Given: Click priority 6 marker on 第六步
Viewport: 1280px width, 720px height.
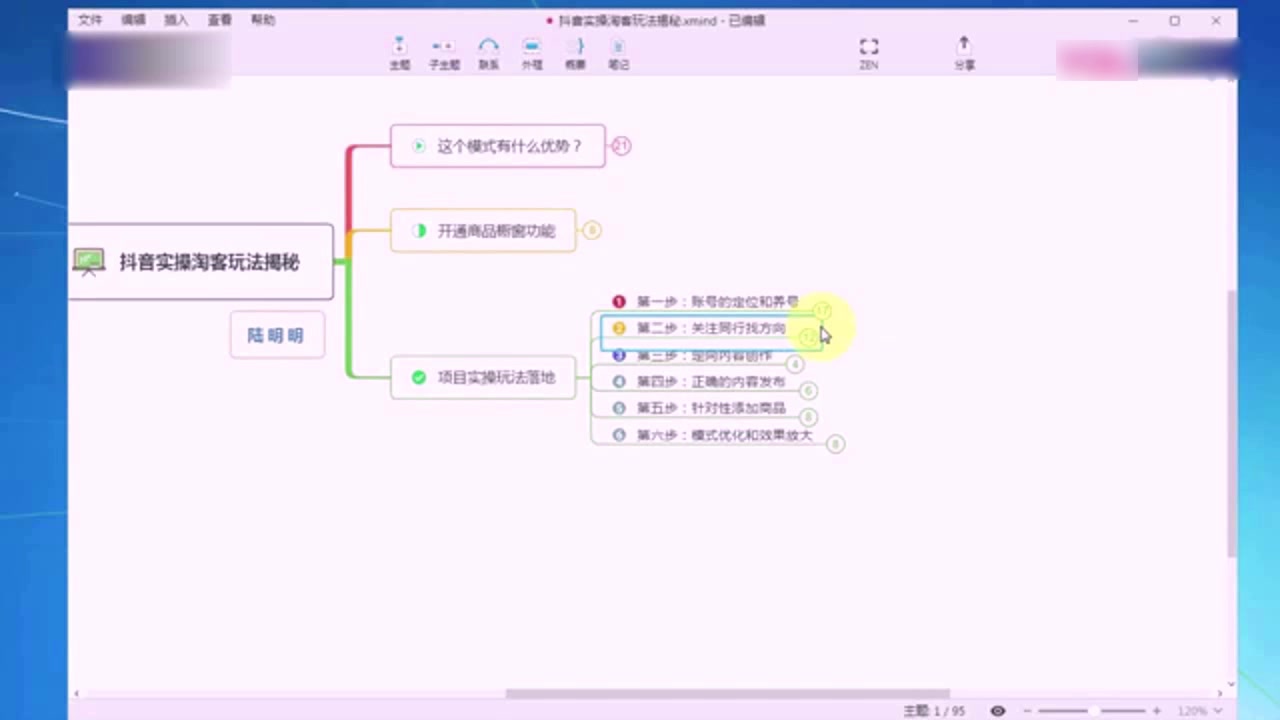Looking at the screenshot, I should click(x=619, y=435).
